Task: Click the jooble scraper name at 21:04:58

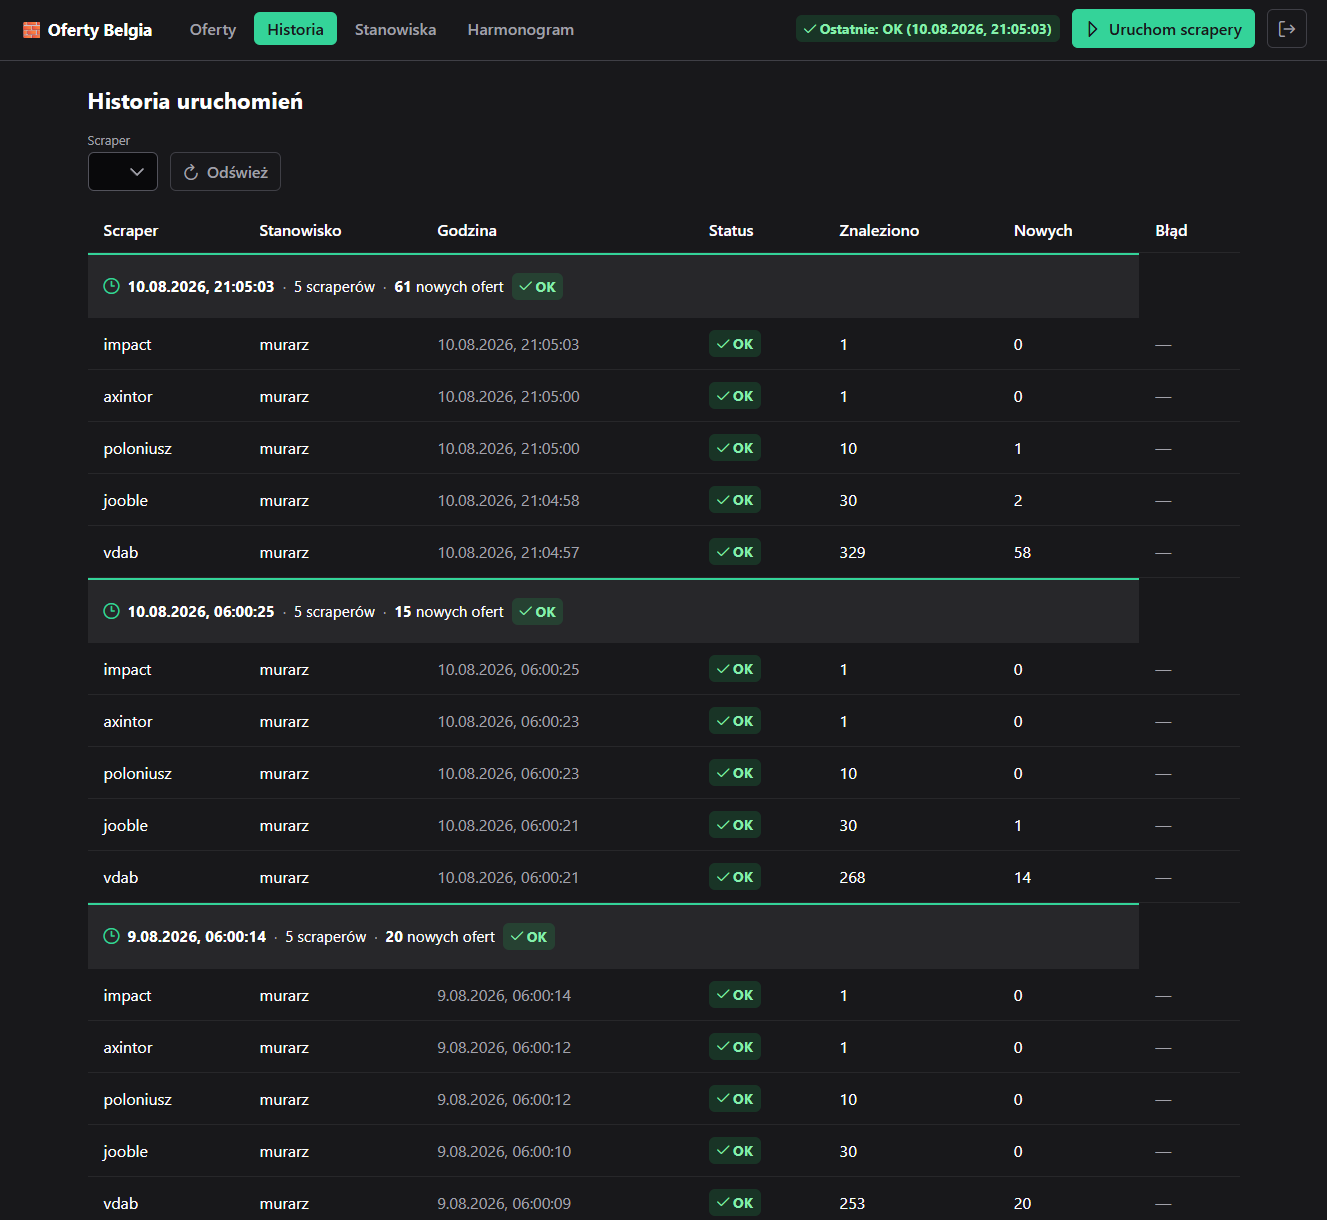Action: (125, 500)
